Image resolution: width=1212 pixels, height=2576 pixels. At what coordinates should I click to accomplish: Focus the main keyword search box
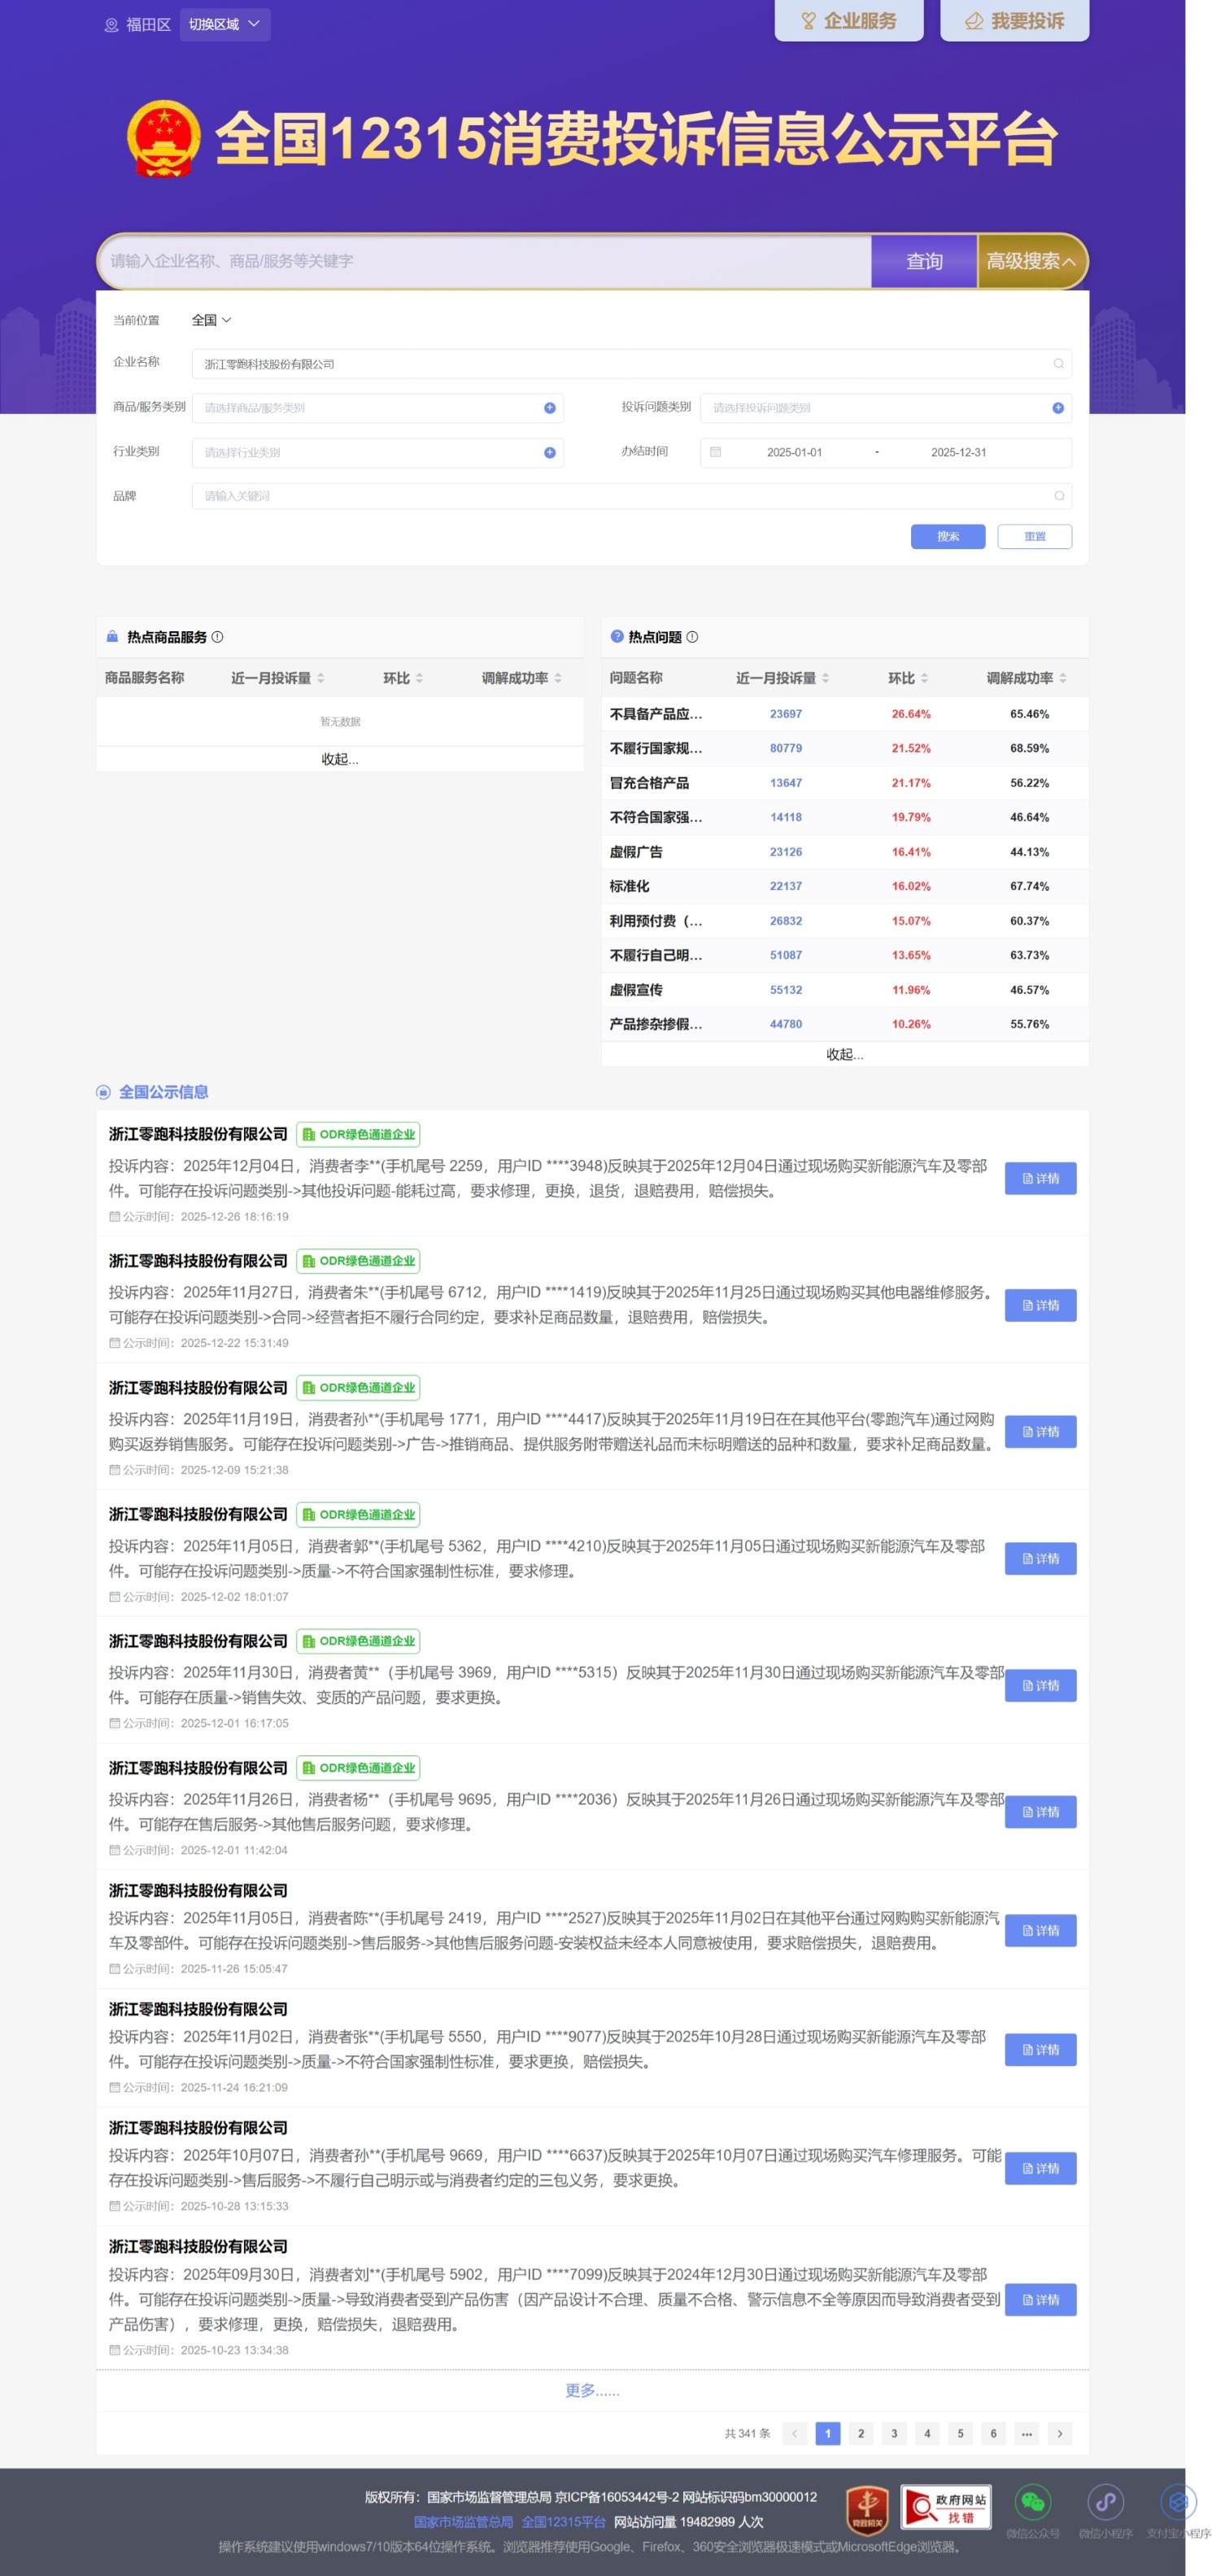click(x=485, y=261)
